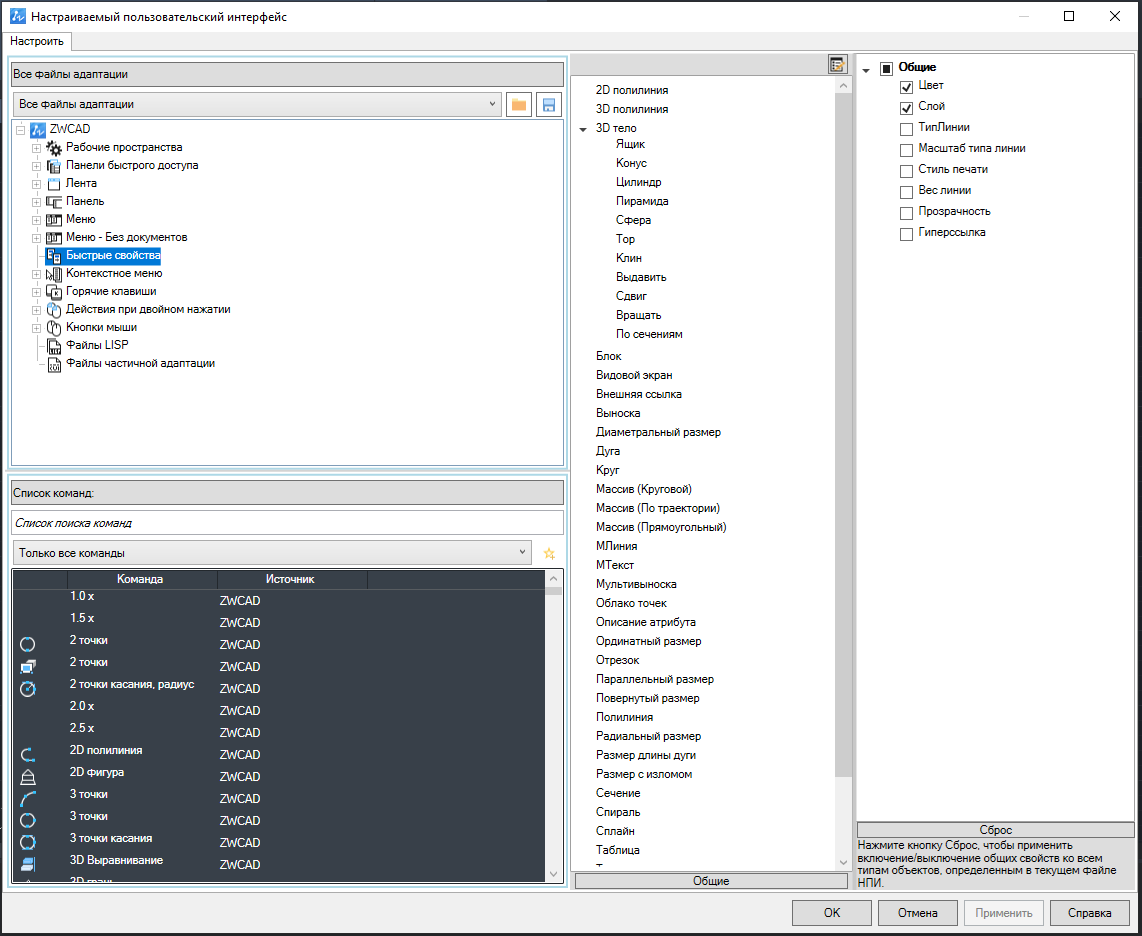The width and height of the screenshot is (1142, 936).
Task: Click the Файлы LISP node icon
Action: (x=54, y=346)
